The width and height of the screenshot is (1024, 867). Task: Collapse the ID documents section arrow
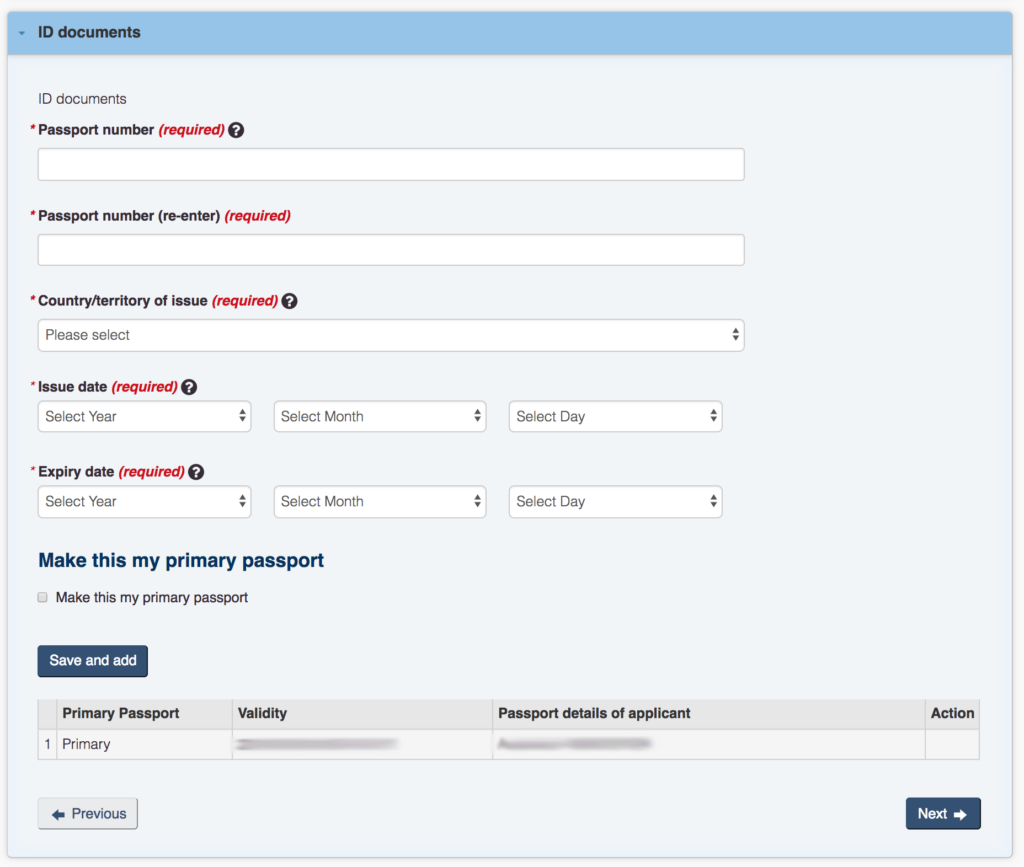pos(22,33)
